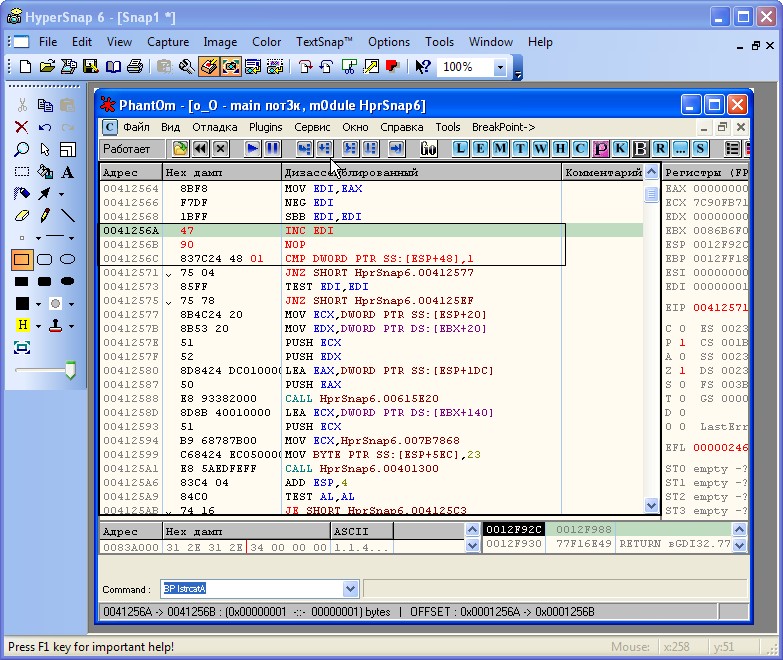Click the gray circle background color swatch

pos(55,303)
